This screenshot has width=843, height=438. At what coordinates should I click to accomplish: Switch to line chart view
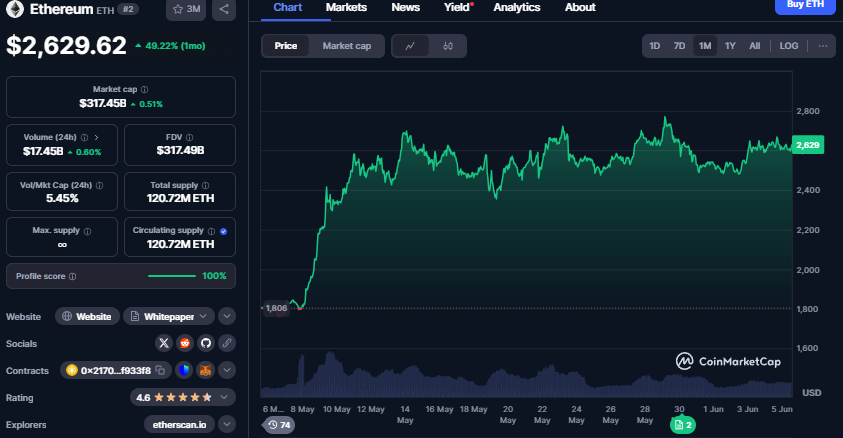click(x=410, y=46)
